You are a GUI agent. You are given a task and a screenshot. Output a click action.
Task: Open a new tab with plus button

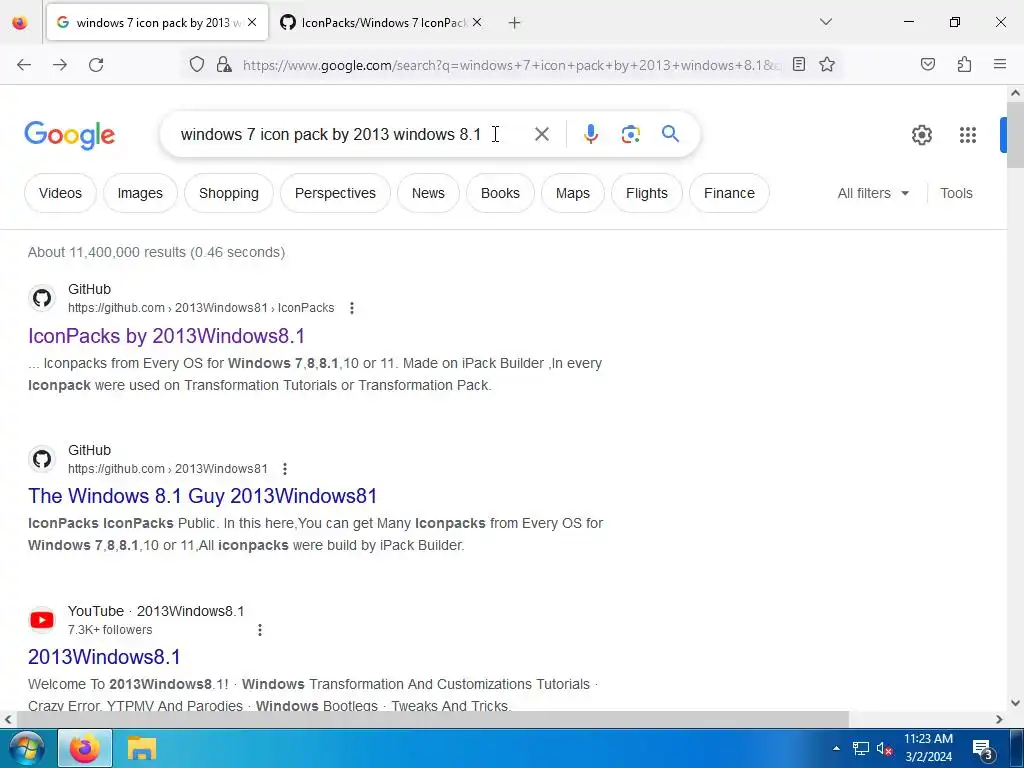[515, 23]
